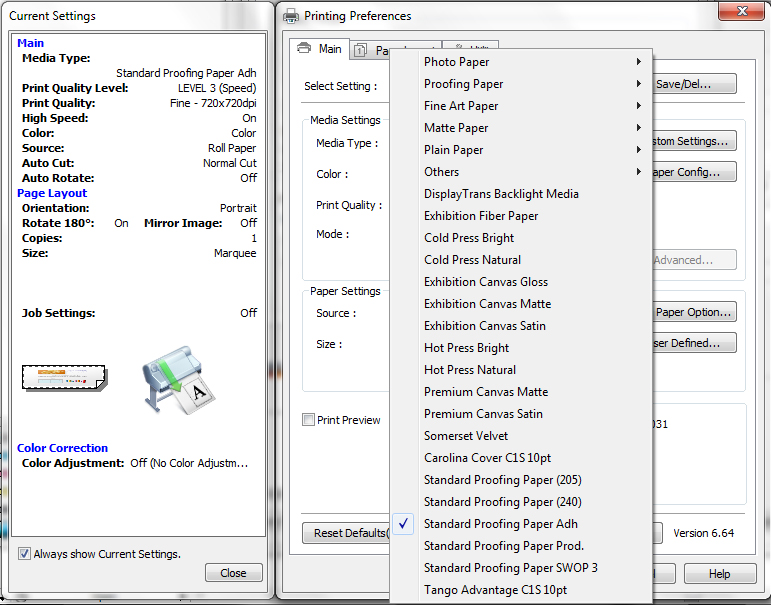The image size is (771, 605).
Task: Open Paper Option... button
Action: 694,312
